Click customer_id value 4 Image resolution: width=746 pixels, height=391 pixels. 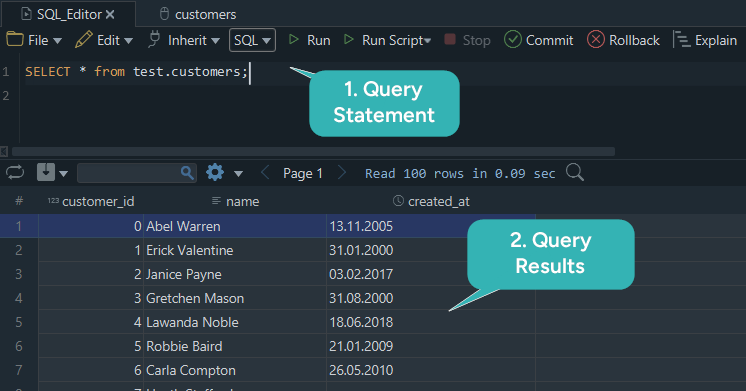click(x=91, y=322)
